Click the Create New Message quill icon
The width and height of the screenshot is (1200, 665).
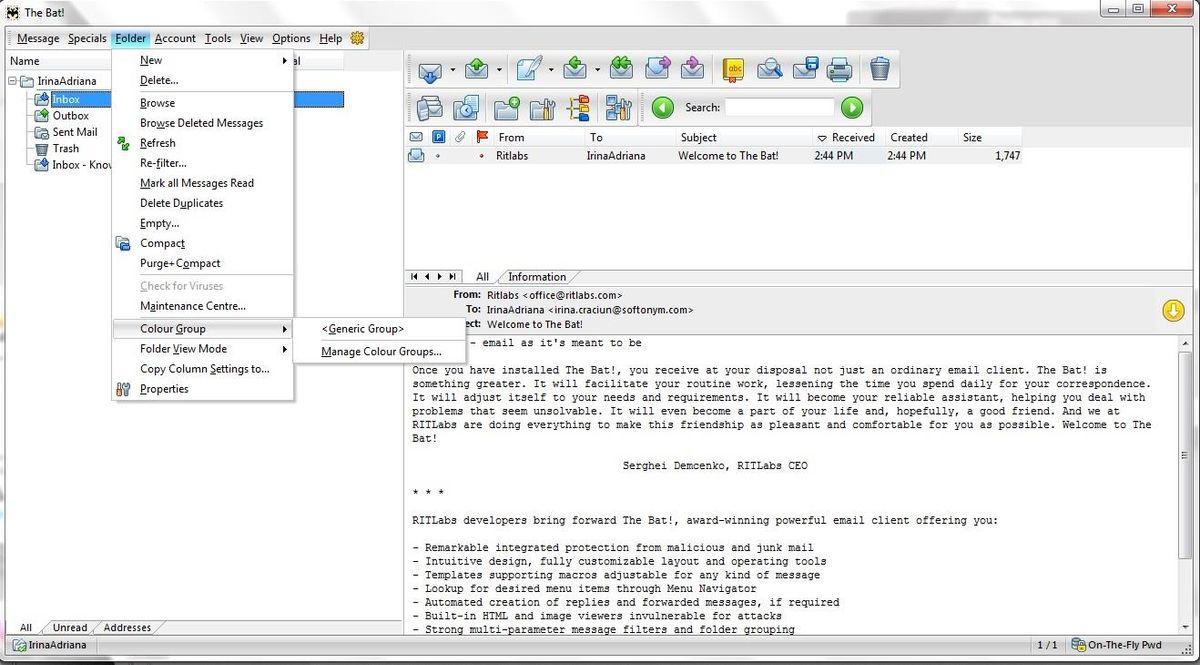point(529,69)
